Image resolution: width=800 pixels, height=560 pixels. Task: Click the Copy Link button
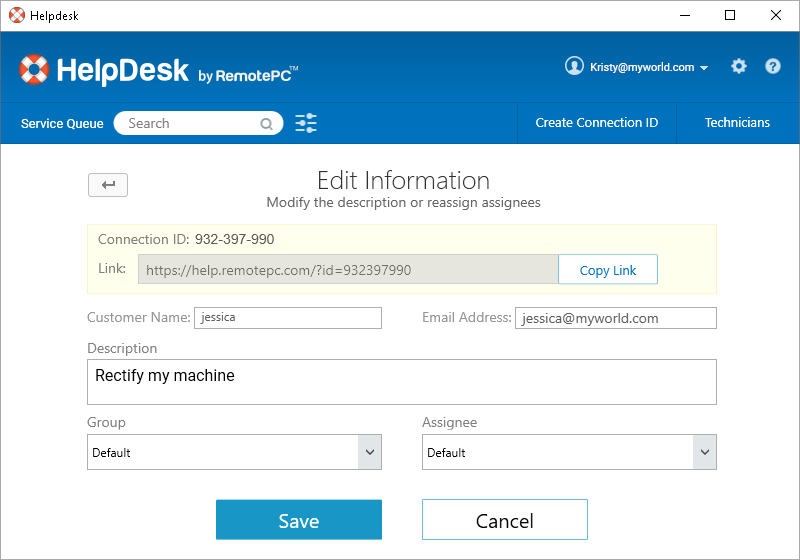(607, 270)
